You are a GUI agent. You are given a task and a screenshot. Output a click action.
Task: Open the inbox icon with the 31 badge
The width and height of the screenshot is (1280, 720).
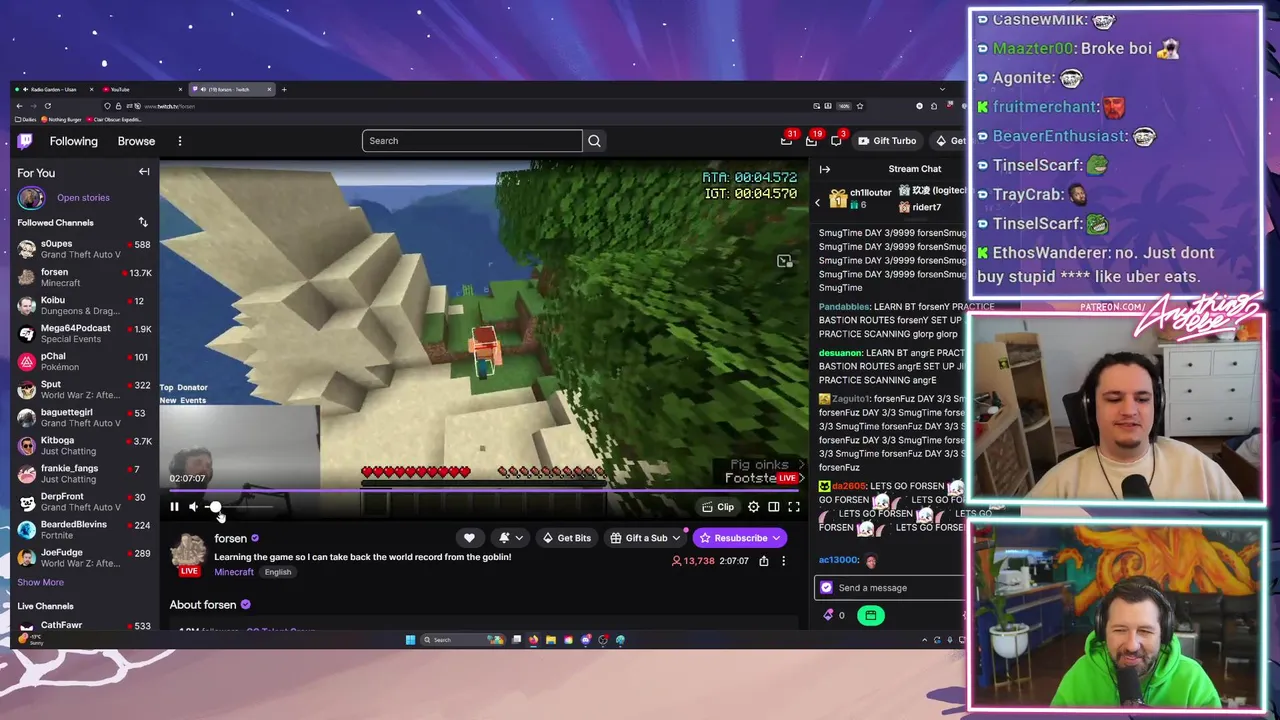point(787,140)
